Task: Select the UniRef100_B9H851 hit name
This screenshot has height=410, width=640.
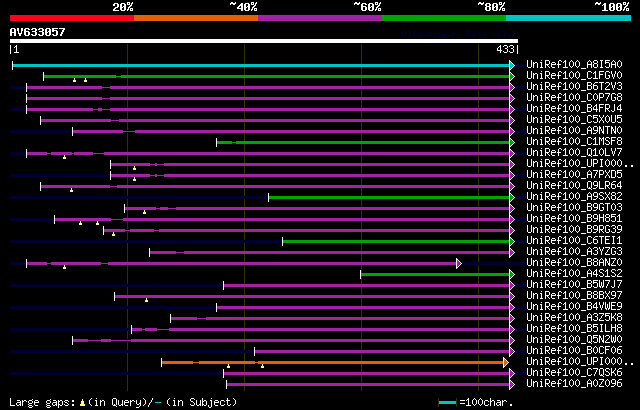Action: [x=574, y=219]
